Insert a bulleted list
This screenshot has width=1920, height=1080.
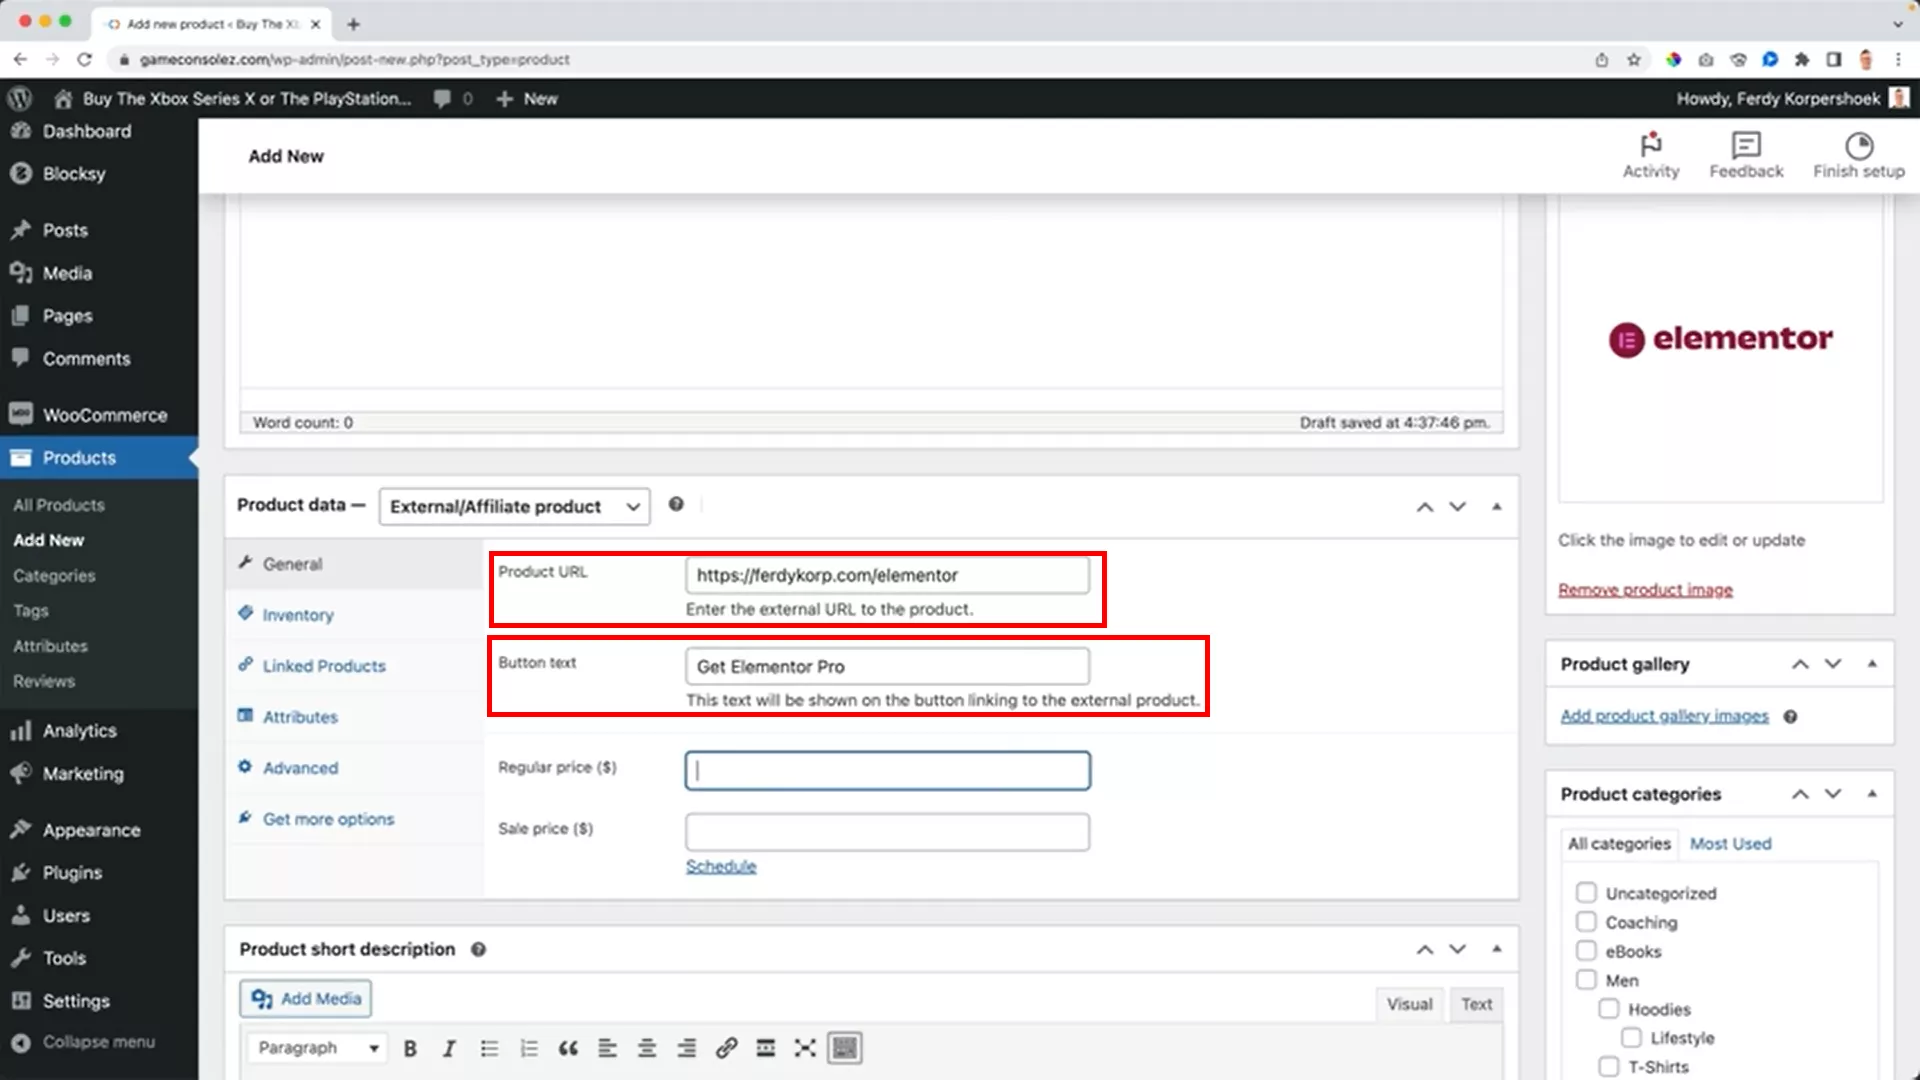489,1048
